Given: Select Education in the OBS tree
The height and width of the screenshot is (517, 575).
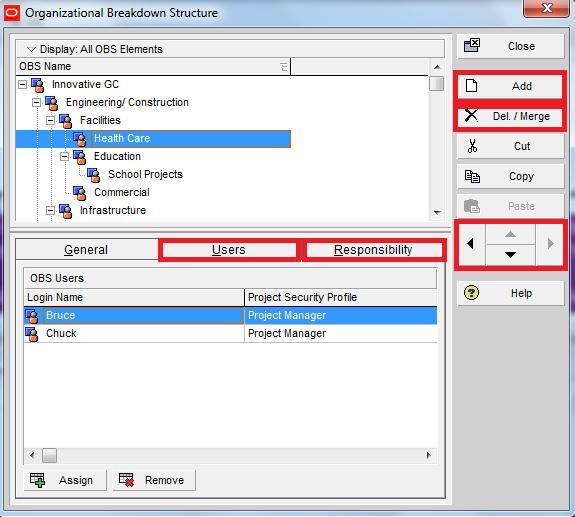Looking at the screenshot, I should 117,156.
